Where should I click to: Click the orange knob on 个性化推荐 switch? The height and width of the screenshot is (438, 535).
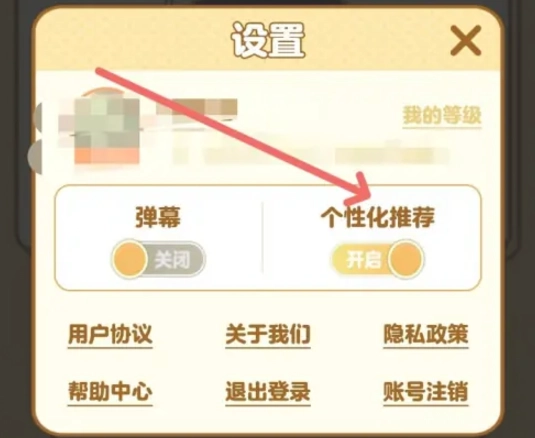tap(406, 260)
